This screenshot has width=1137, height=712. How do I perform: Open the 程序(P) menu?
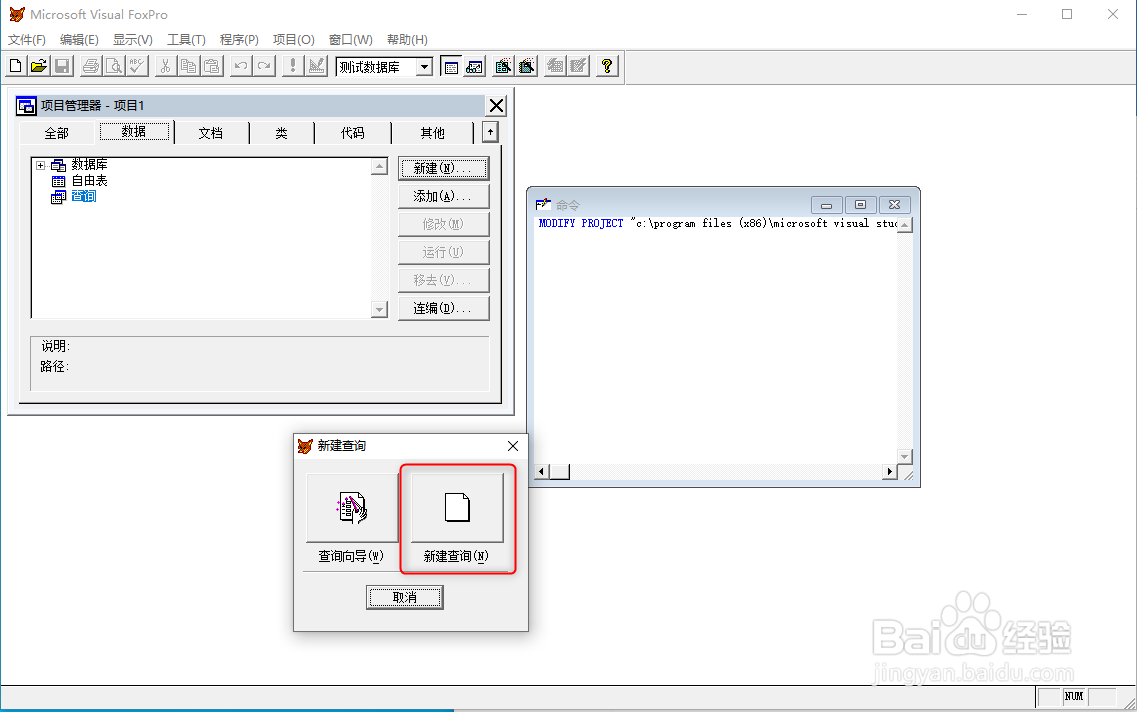click(239, 40)
